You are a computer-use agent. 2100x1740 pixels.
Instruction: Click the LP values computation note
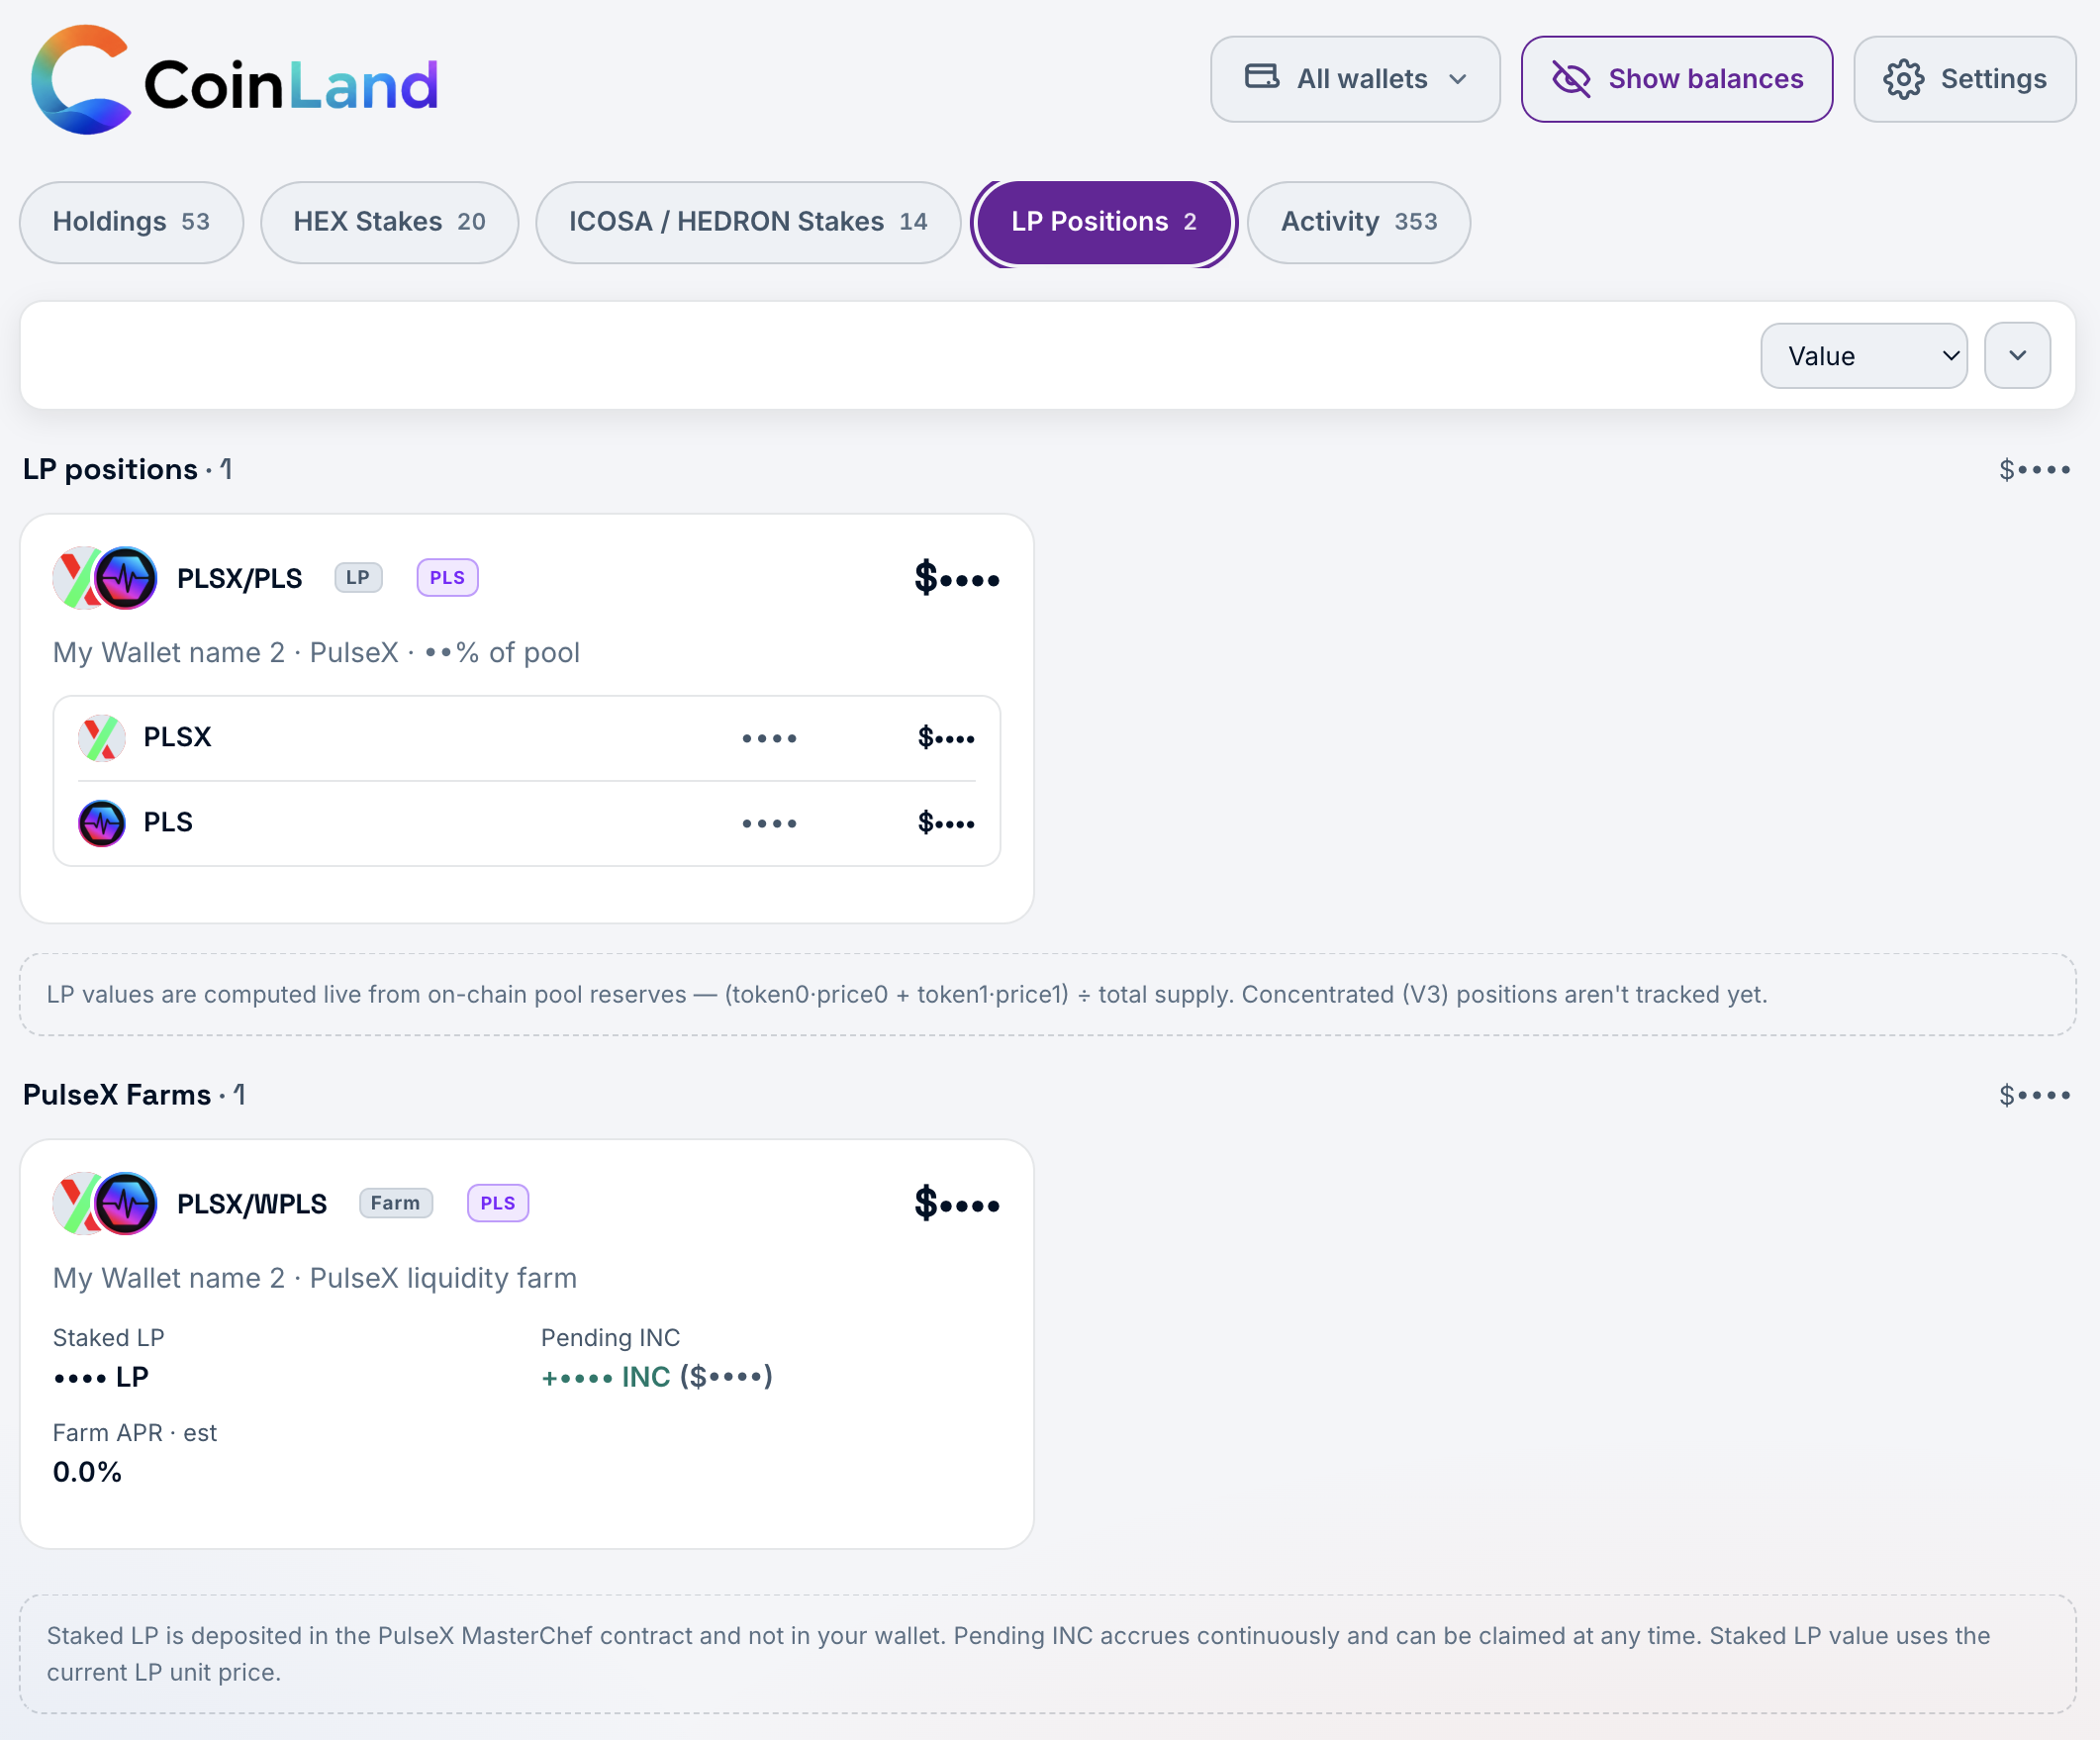coord(1048,994)
